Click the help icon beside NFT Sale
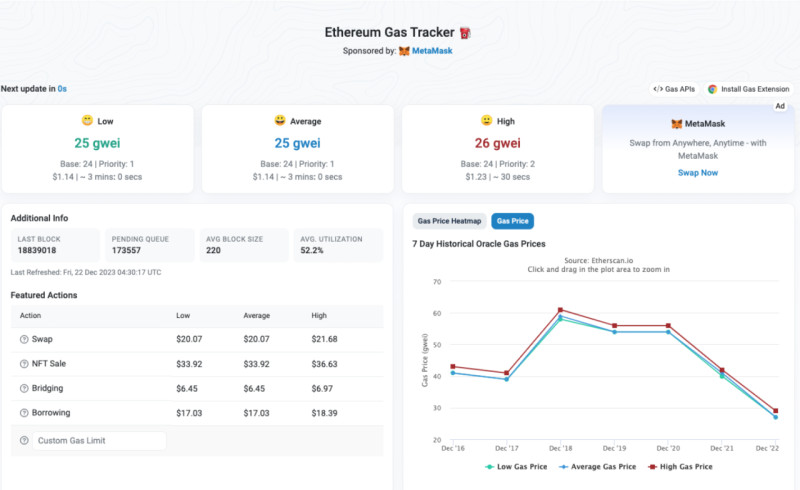 [24, 364]
